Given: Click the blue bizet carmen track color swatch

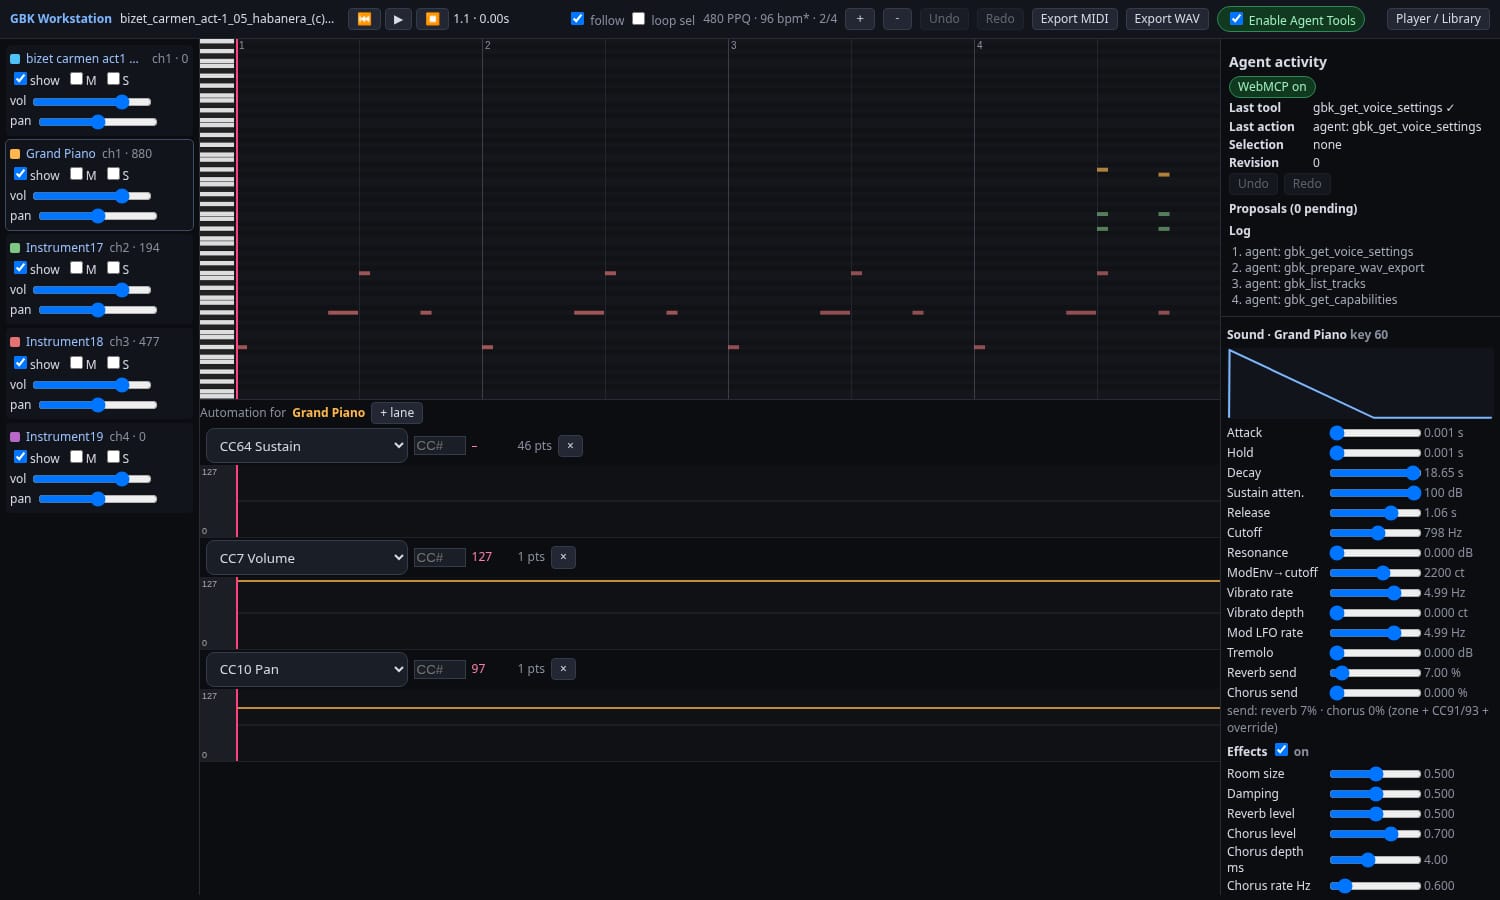Looking at the screenshot, I should (x=15, y=59).
